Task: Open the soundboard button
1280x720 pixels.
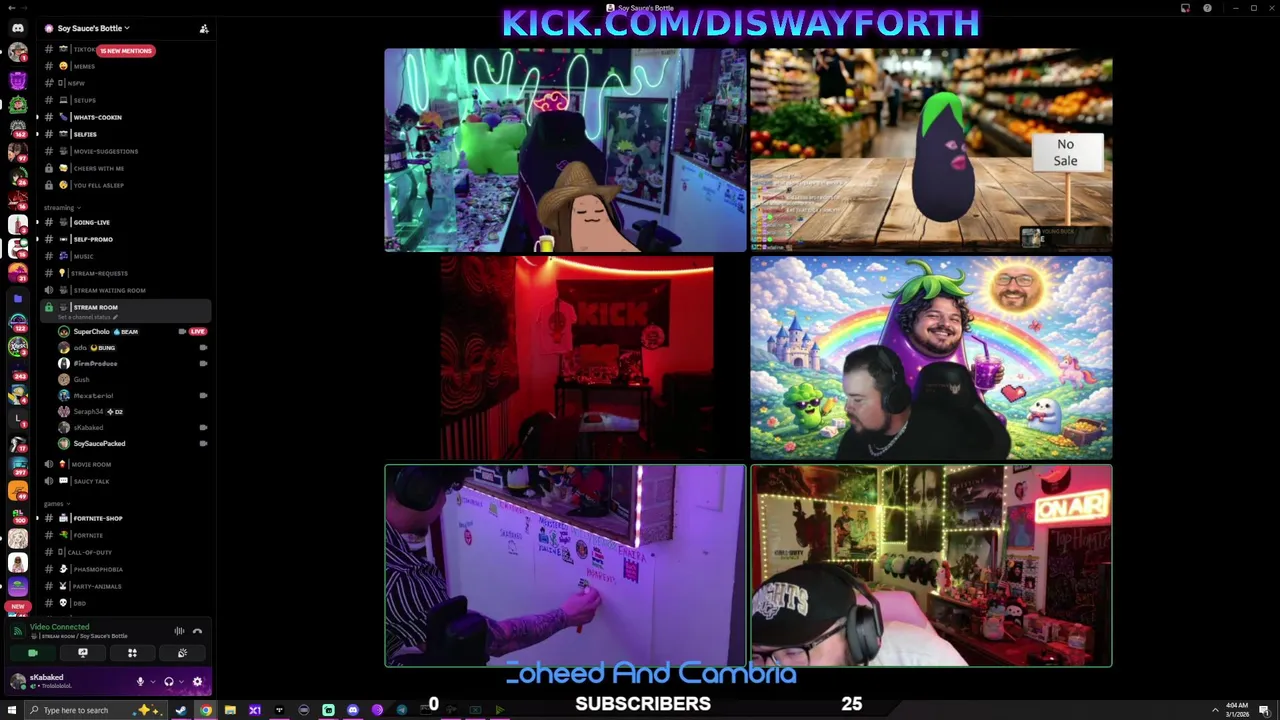Action: click(x=182, y=653)
